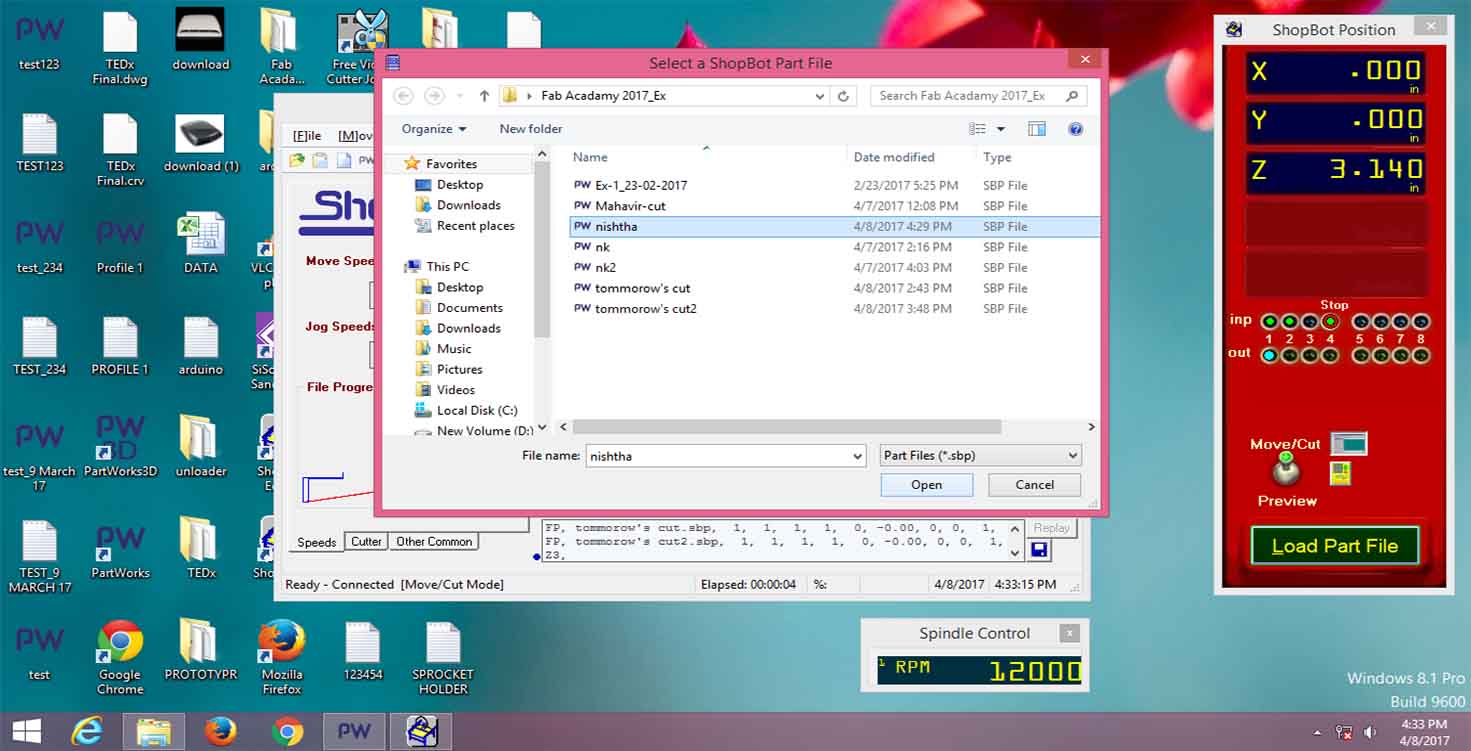Go up one folder level arrow
The height and width of the screenshot is (751, 1471).
[x=484, y=96]
